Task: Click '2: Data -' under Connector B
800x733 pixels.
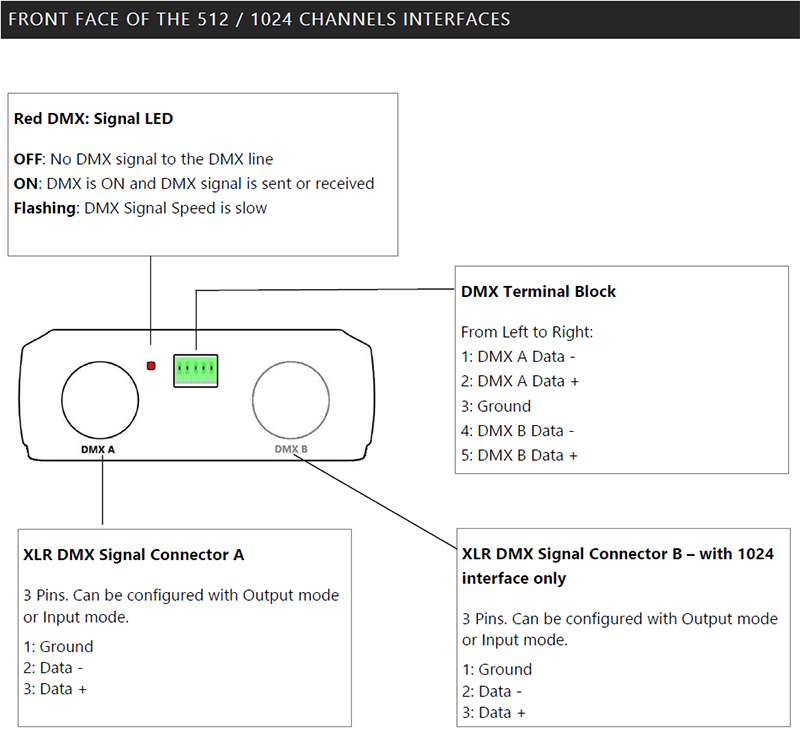Action: [x=492, y=691]
